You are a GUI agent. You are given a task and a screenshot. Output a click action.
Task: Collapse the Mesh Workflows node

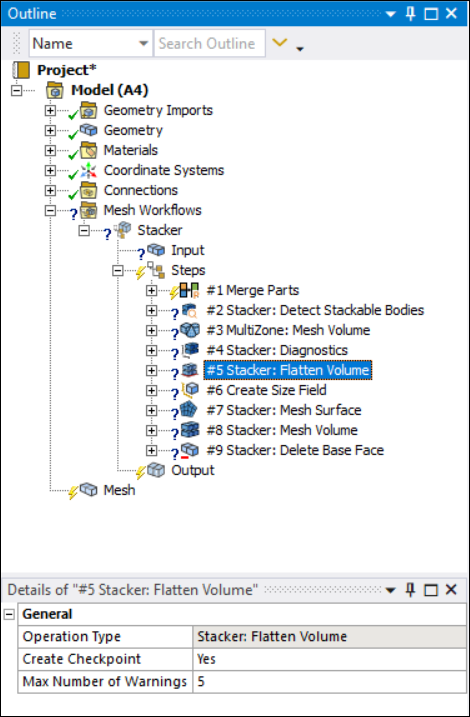click(50, 210)
